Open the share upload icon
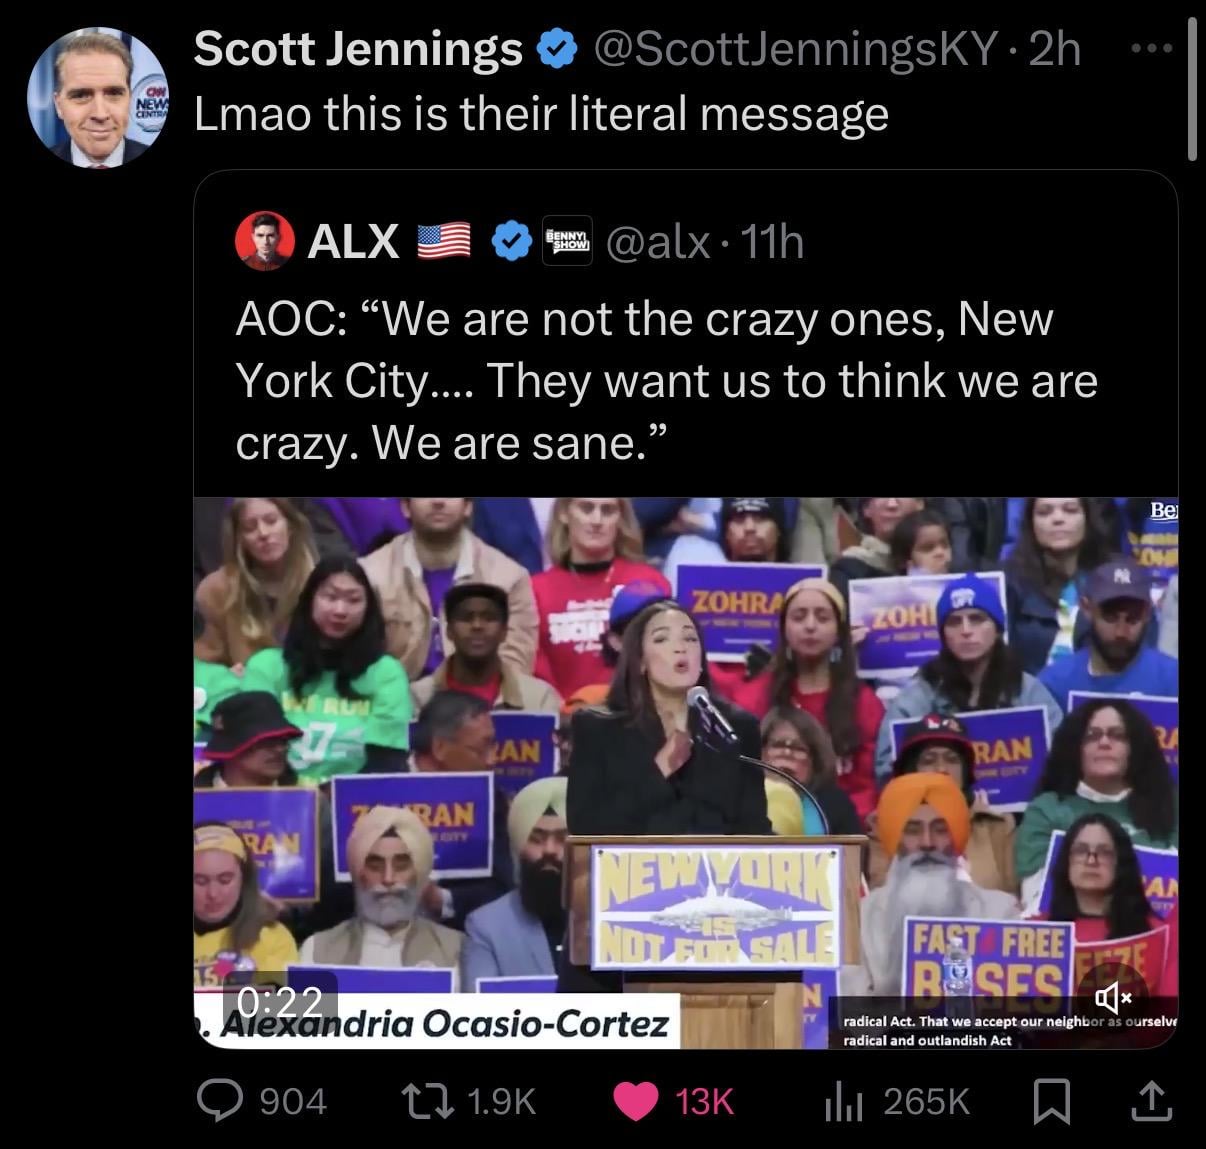 (x=1150, y=1101)
